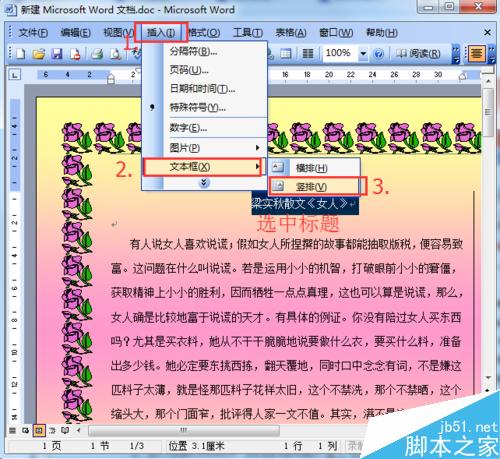Viewport: 500px width, 459px height.
Task: Open the 表格(A) menu
Action: 291,33
